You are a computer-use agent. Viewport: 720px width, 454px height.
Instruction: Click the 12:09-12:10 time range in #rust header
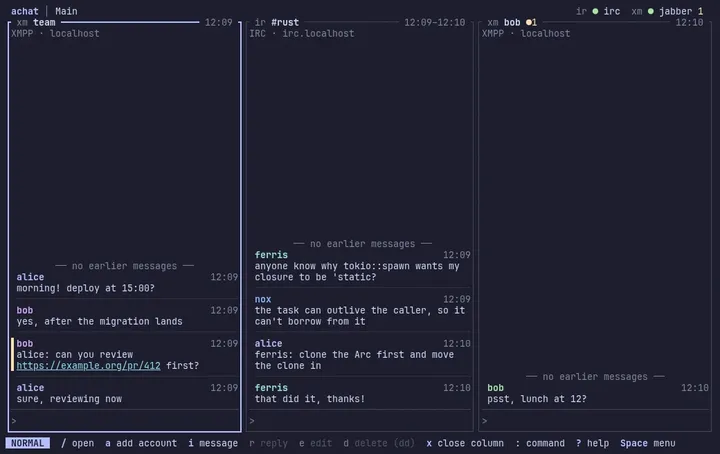click(x=434, y=22)
